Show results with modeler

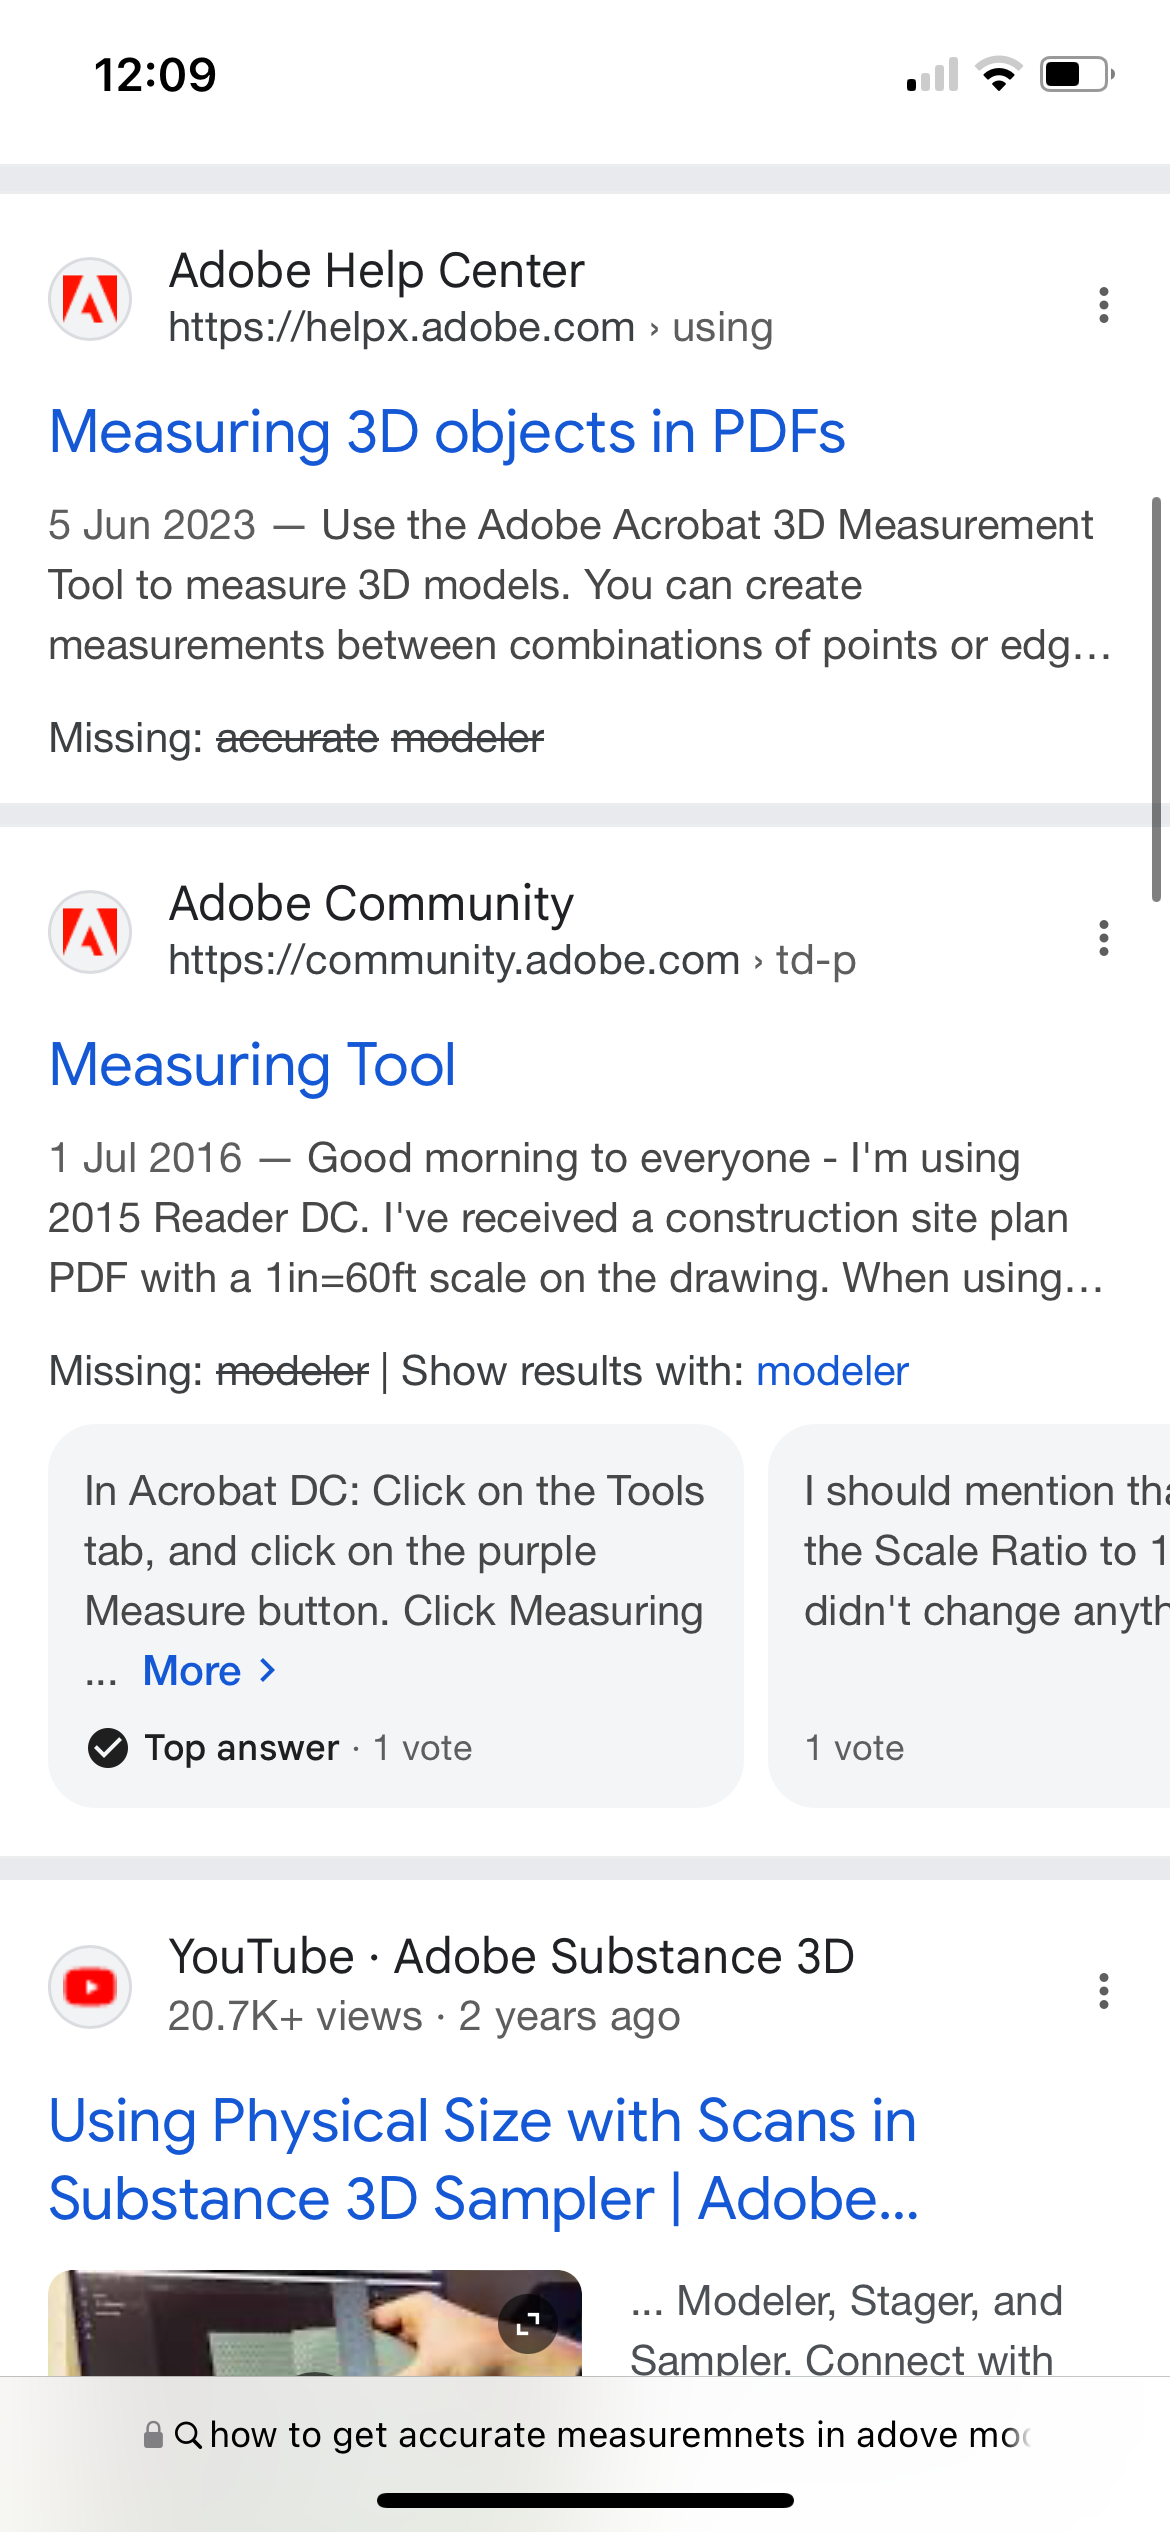(832, 1370)
